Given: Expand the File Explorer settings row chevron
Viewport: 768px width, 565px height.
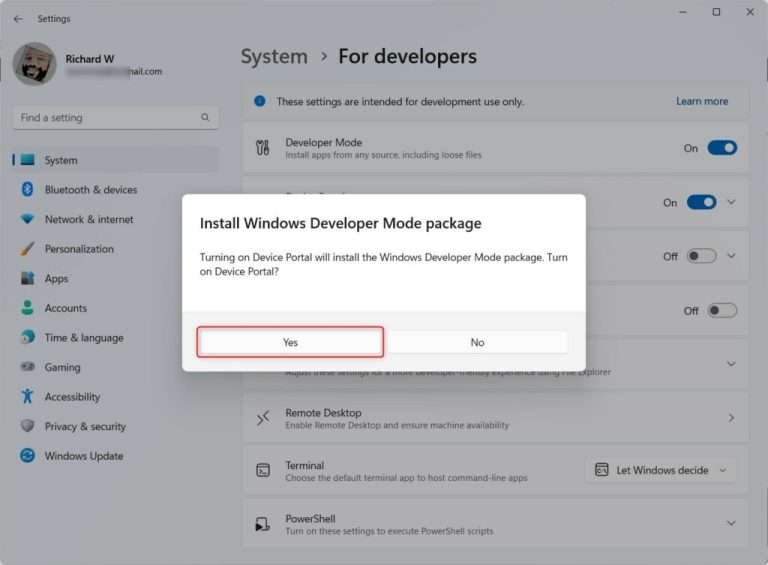Looking at the screenshot, I should [731, 364].
